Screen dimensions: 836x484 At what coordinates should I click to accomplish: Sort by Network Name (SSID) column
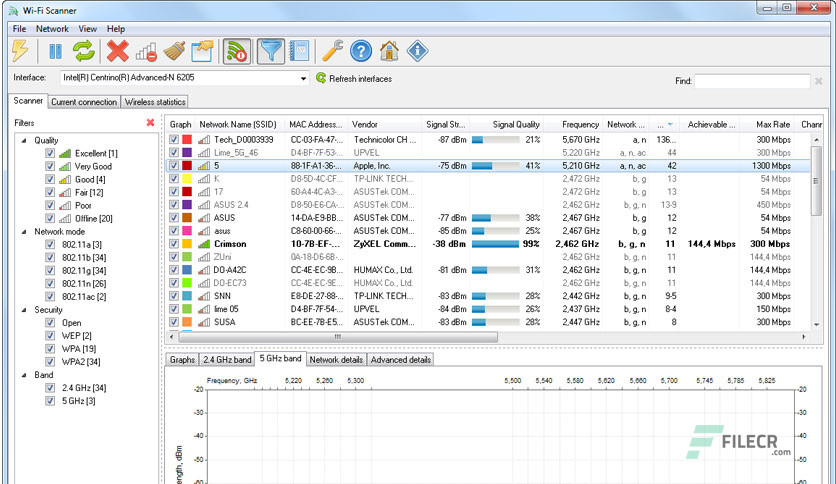click(x=238, y=124)
